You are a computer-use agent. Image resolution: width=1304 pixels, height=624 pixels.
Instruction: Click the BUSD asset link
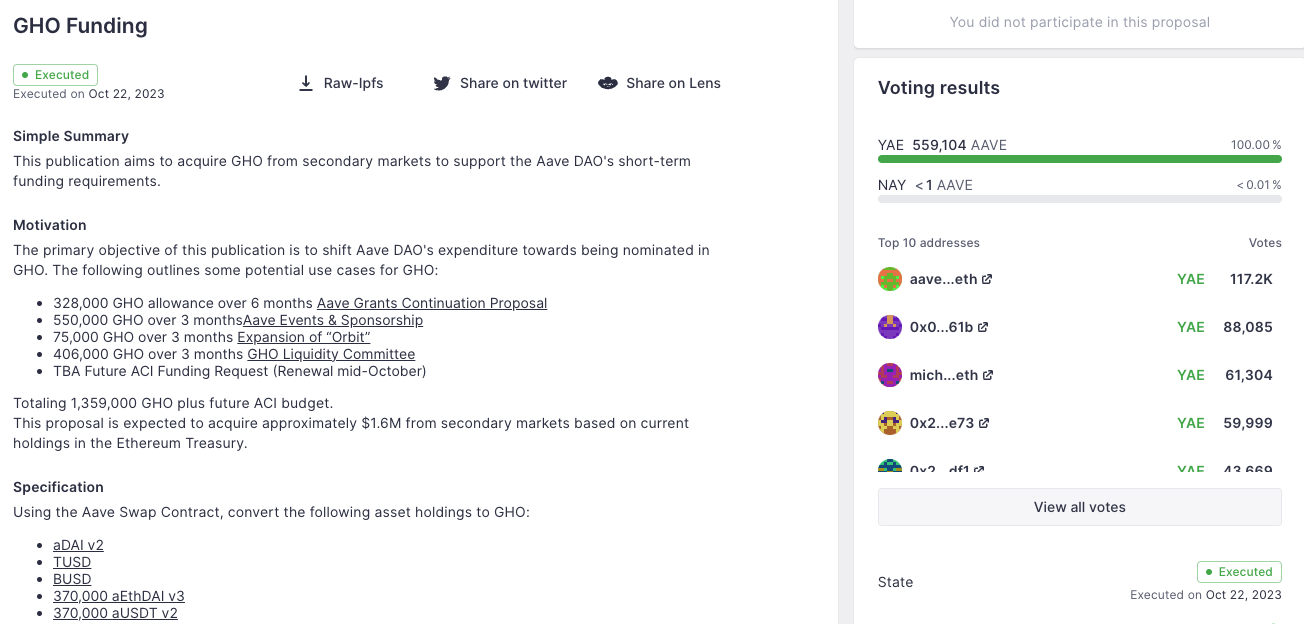pos(72,579)
